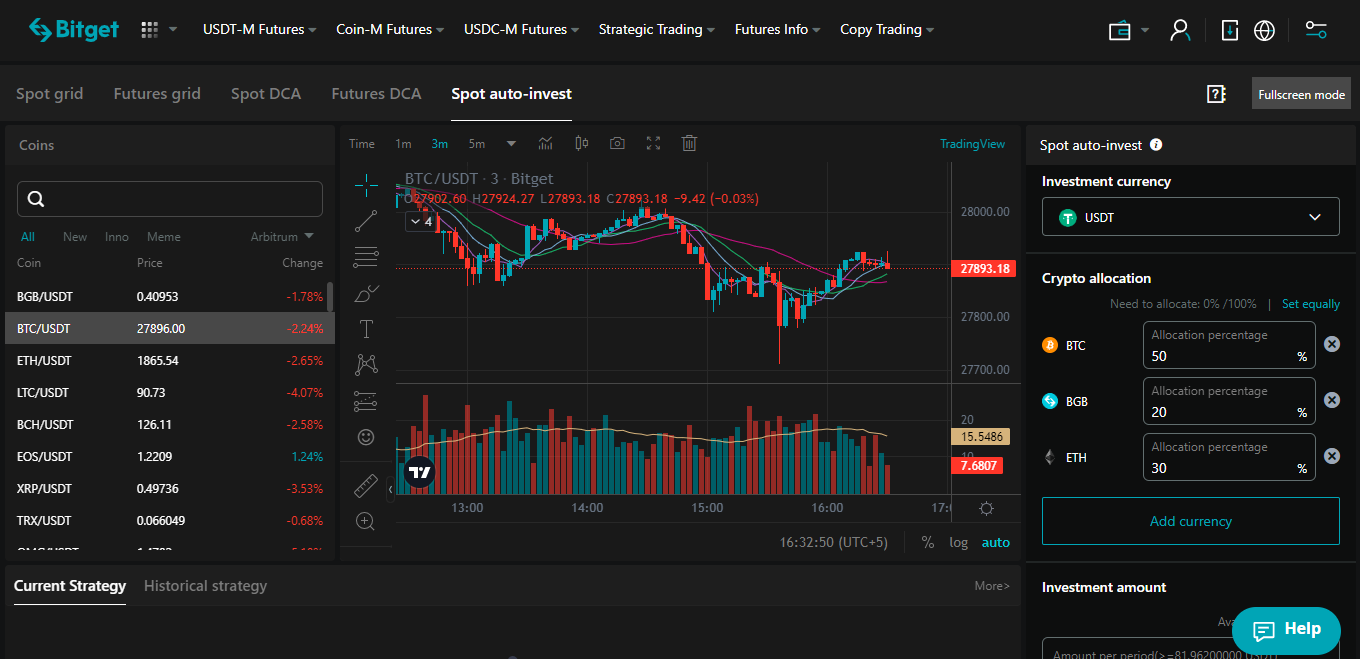Select the trend line drawing tool
The height and width of the screenshot is (659, 1360).
(x=366, y=221)
